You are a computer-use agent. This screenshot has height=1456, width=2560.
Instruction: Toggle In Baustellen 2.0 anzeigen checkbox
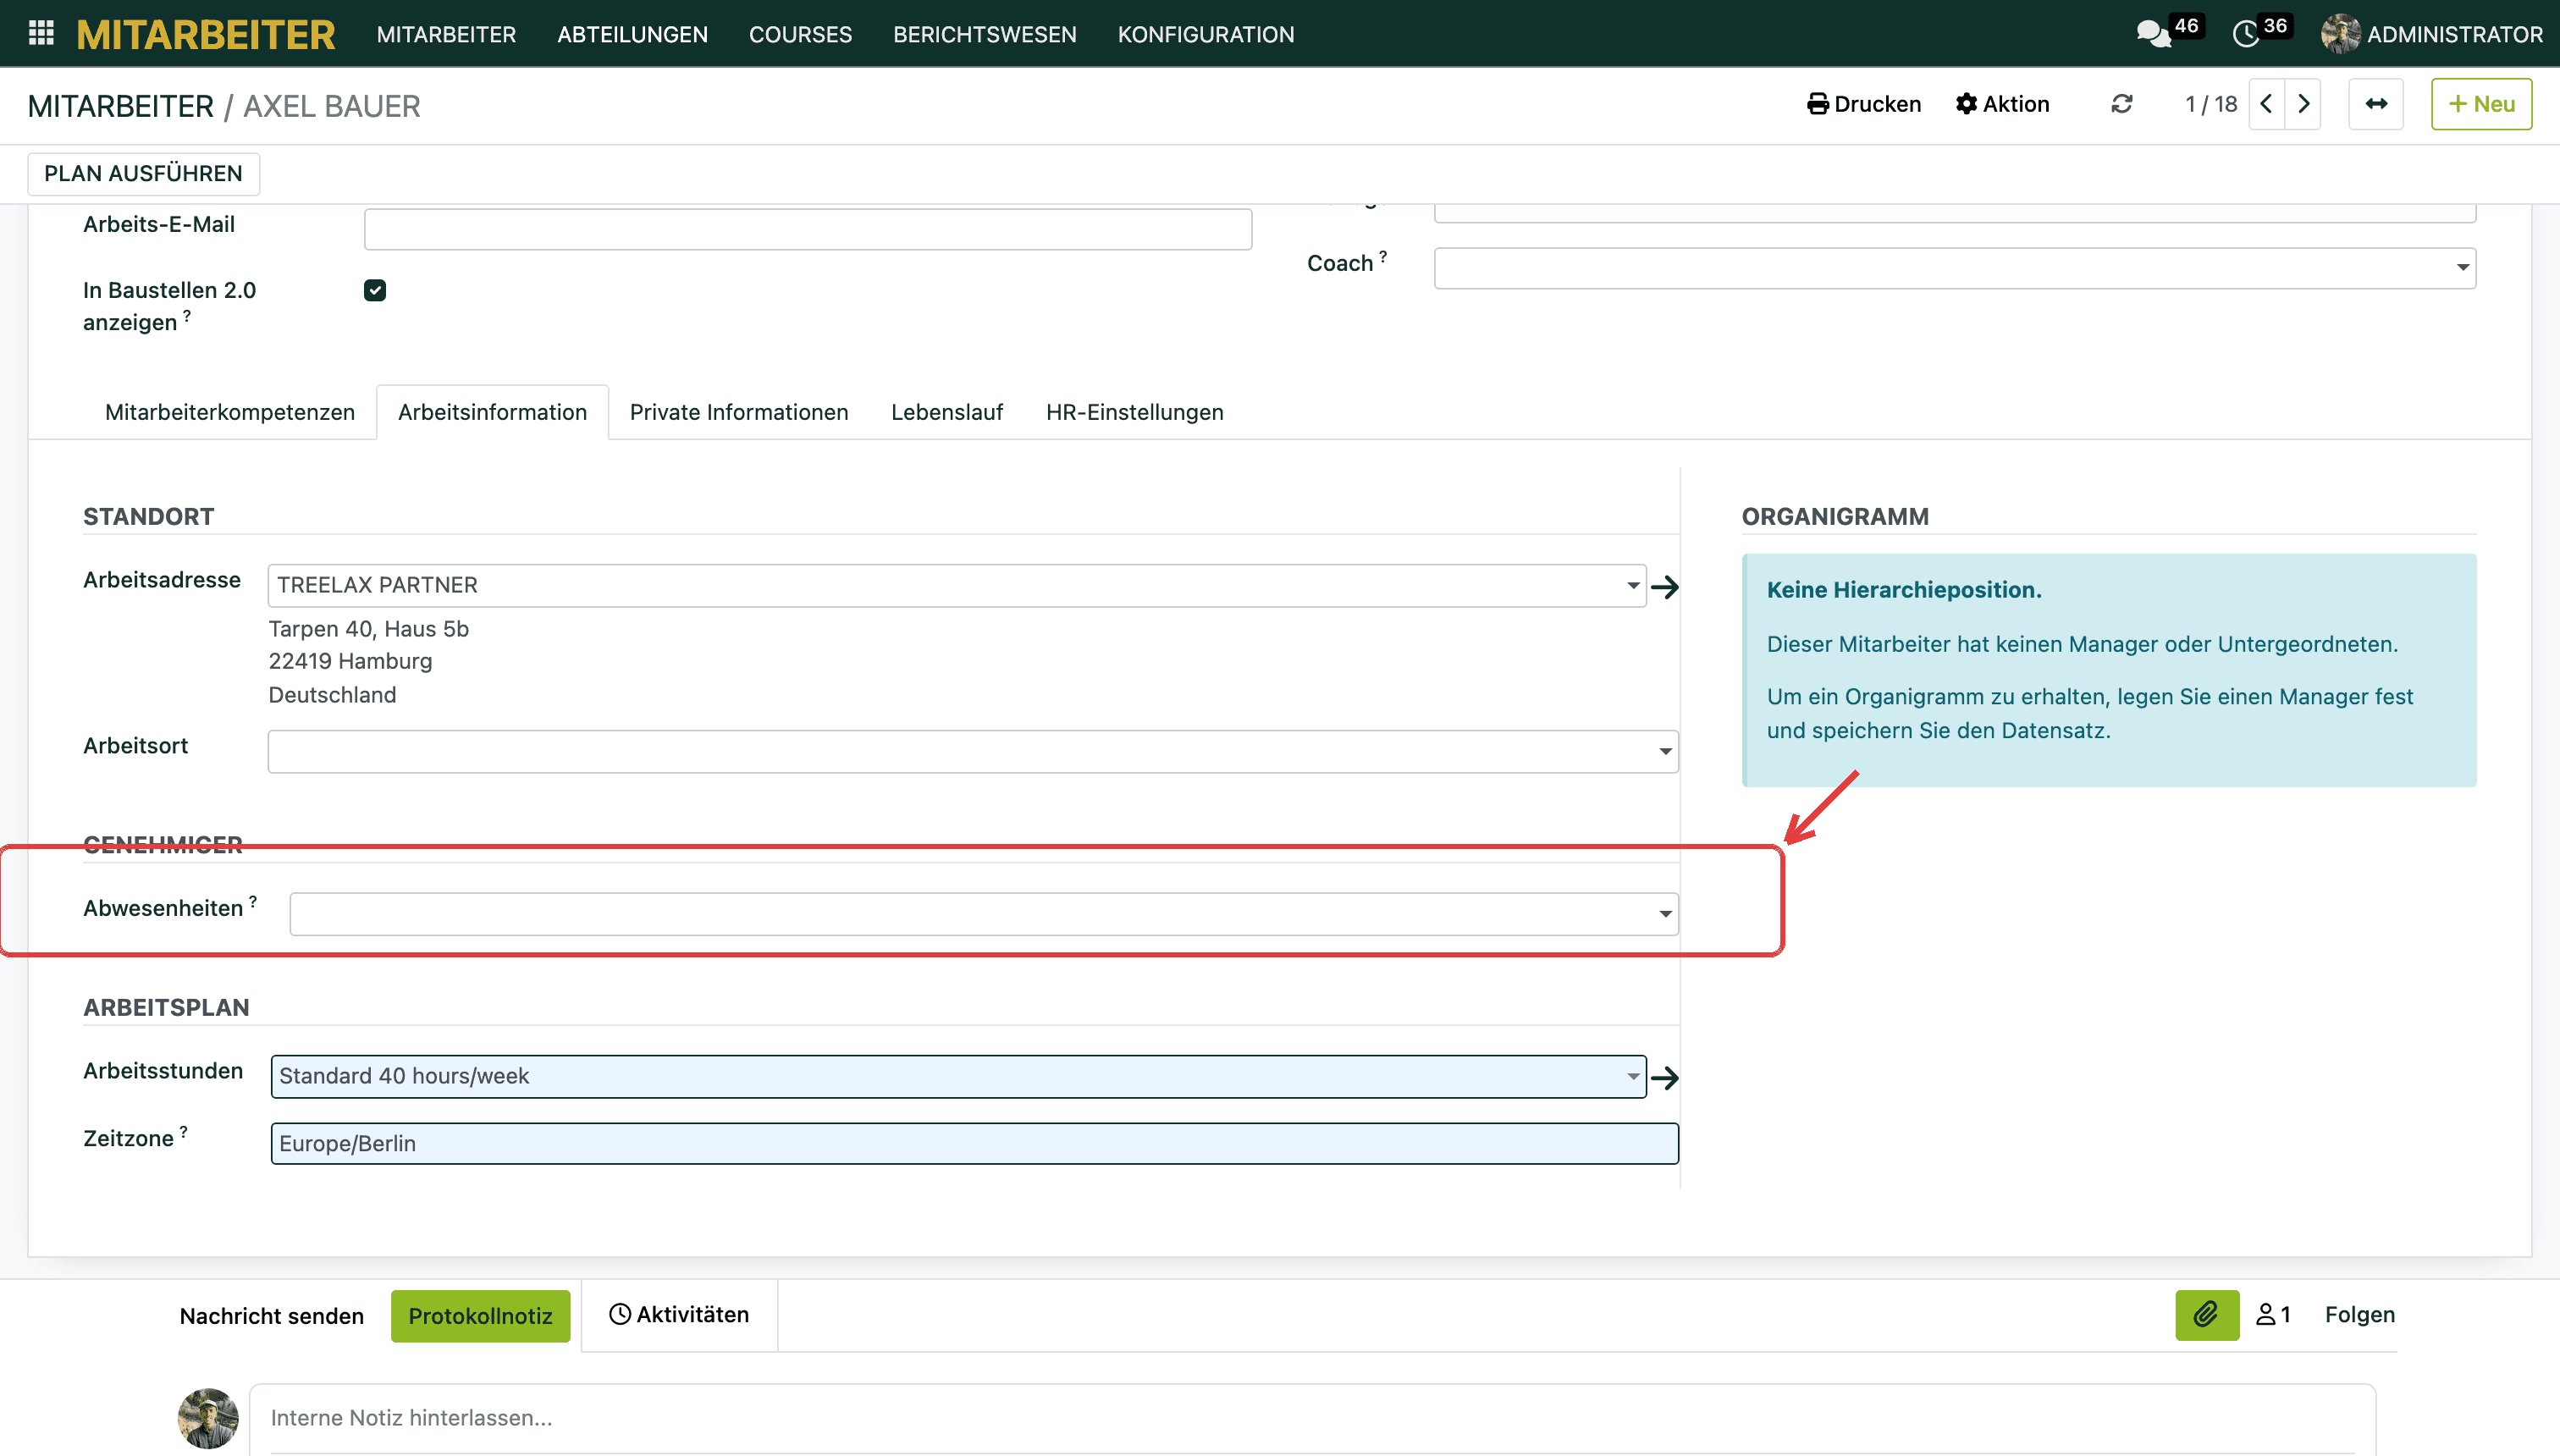pyautogui.click(x=375, y=290)
